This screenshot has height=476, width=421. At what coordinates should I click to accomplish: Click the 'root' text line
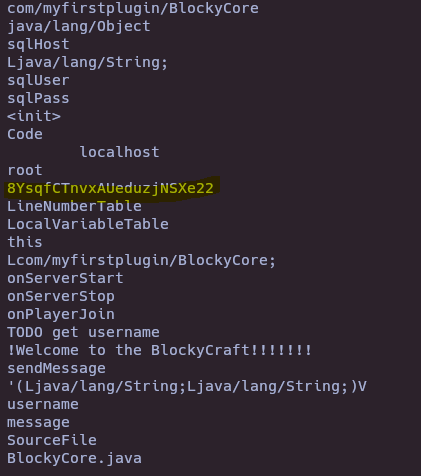pos(25,170)
